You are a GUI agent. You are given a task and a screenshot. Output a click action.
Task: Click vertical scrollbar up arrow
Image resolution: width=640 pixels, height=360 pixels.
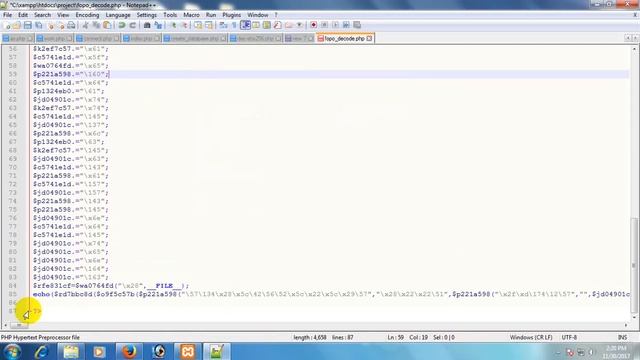[634, 49]
